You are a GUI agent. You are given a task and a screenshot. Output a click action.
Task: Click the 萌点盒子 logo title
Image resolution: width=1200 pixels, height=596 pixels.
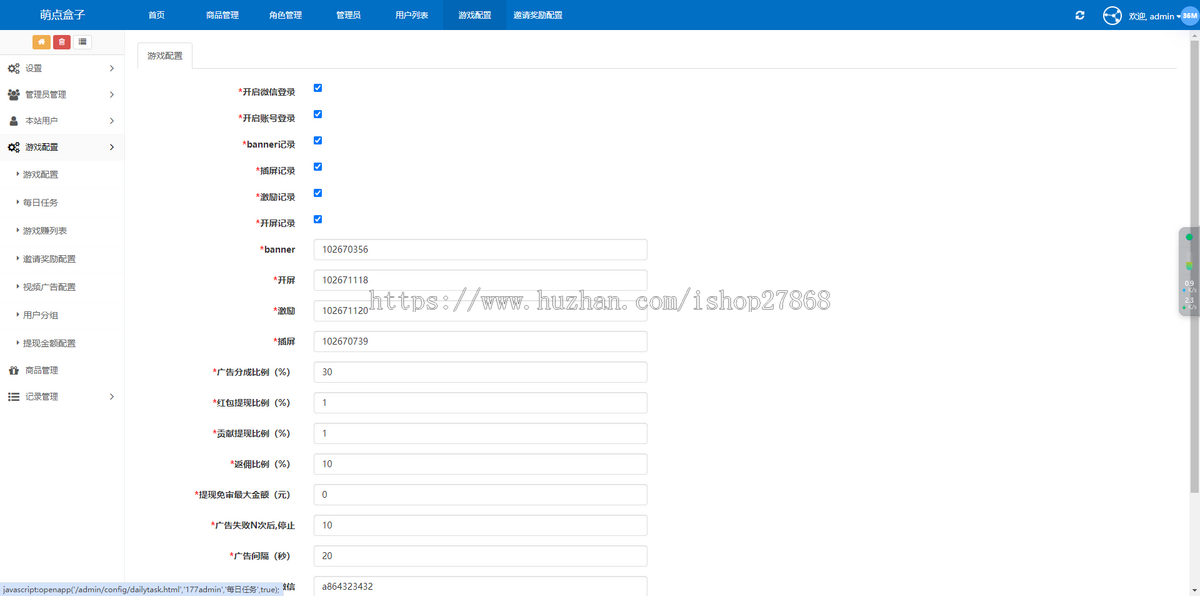[63, 15]
